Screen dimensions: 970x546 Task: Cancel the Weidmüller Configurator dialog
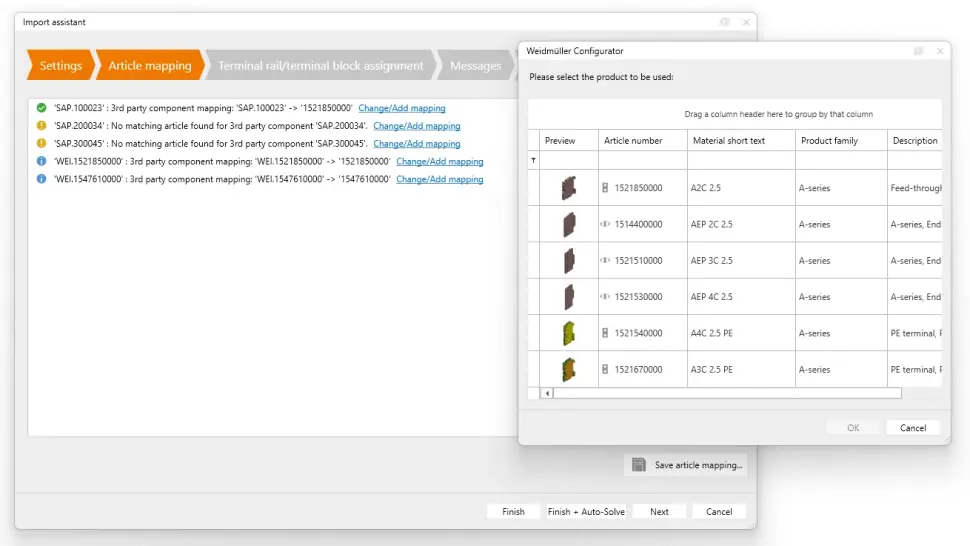[x=912, y=428]
